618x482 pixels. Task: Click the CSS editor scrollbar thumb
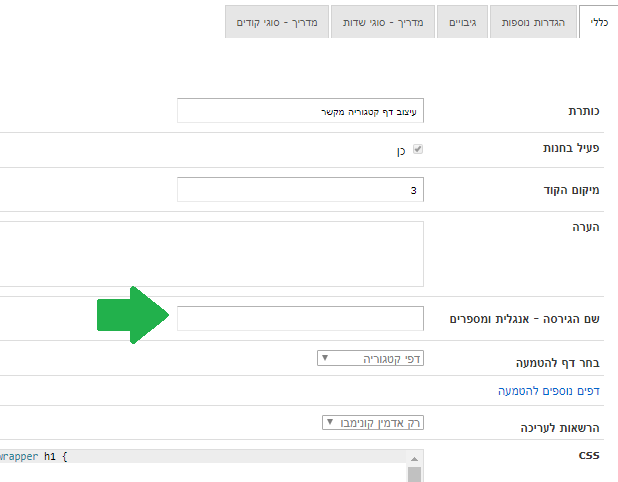click(414, 474)
